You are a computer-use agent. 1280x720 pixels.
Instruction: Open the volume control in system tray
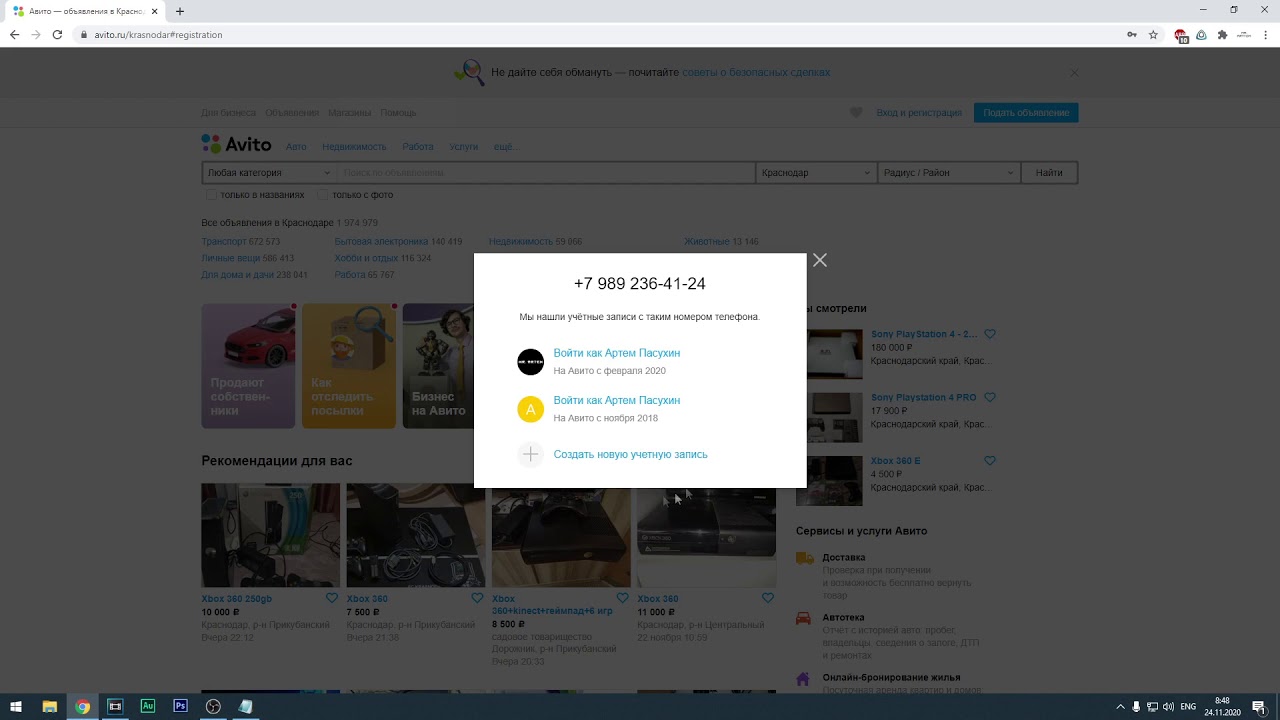[1168, 707]
